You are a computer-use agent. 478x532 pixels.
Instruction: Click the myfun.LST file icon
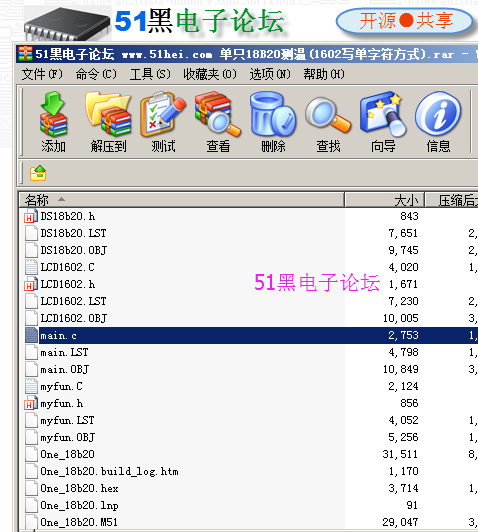(31, 420)
